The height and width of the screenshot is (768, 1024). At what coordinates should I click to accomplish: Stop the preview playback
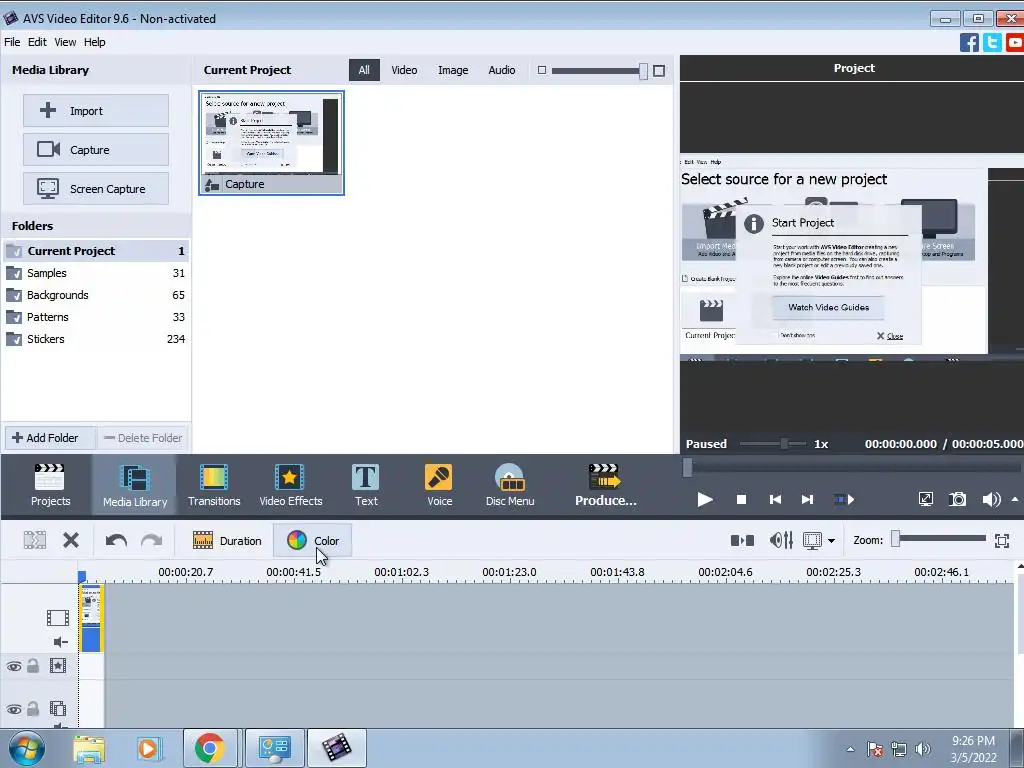tap(741, 500)
